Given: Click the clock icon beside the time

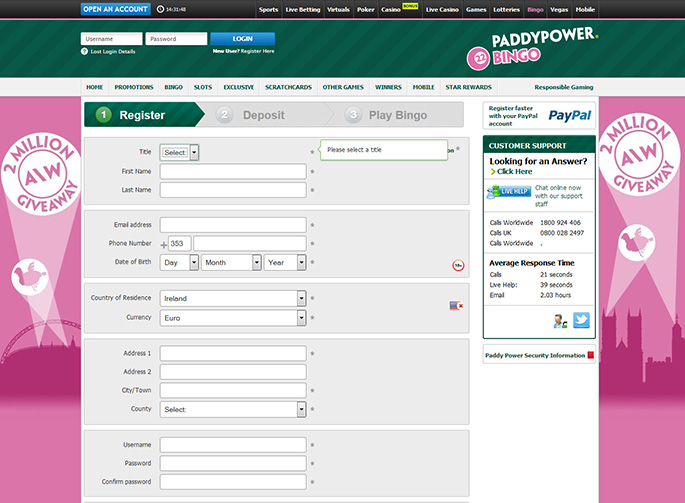Looking at the screenshot, I should click(x=160, y=9).
